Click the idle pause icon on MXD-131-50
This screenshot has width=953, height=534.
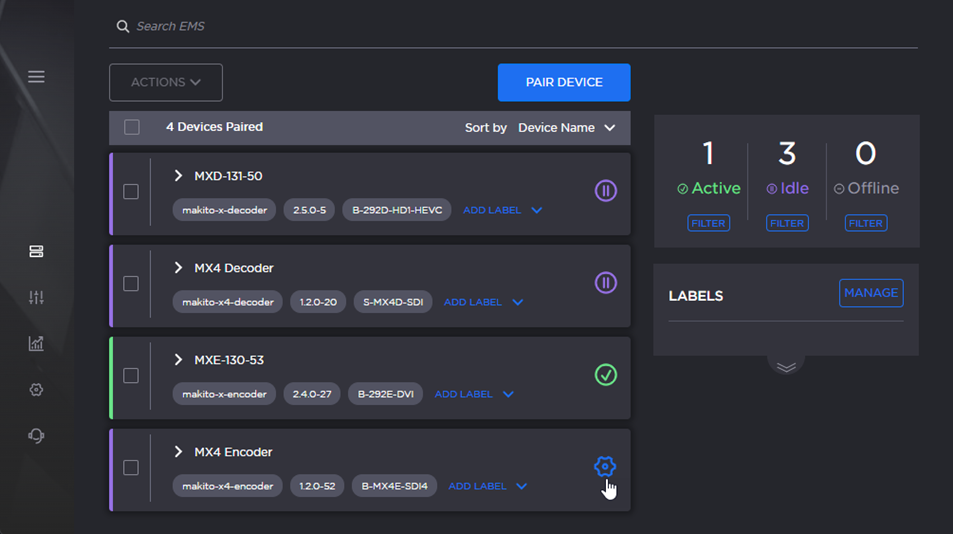pyautogui.click(x=605, y=191)
